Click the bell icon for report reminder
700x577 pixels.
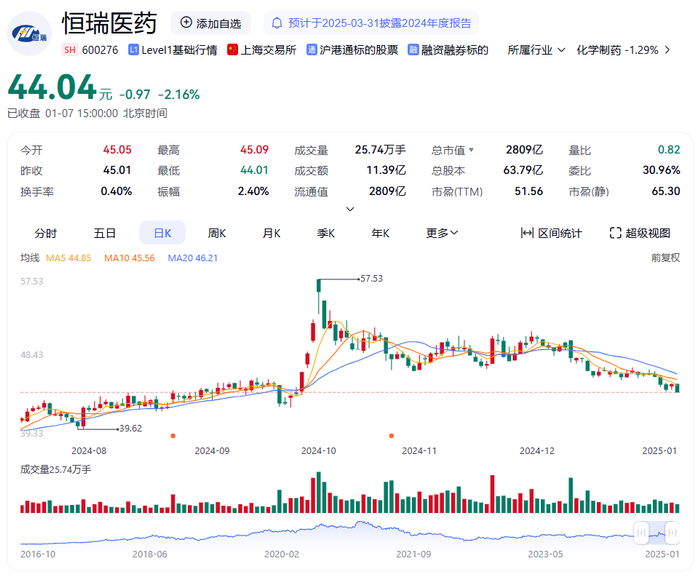[x=277, y=23]
